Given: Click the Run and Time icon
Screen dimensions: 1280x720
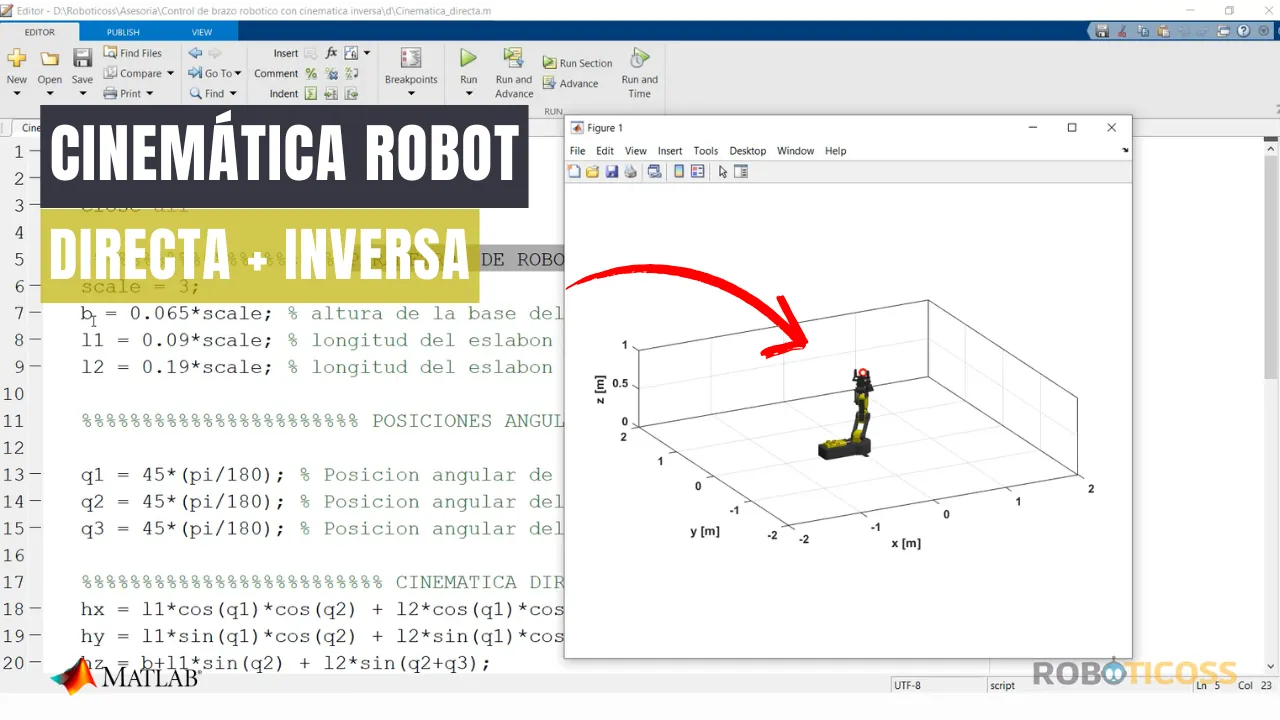Looking at the screenshot, I should pos(639,58).
